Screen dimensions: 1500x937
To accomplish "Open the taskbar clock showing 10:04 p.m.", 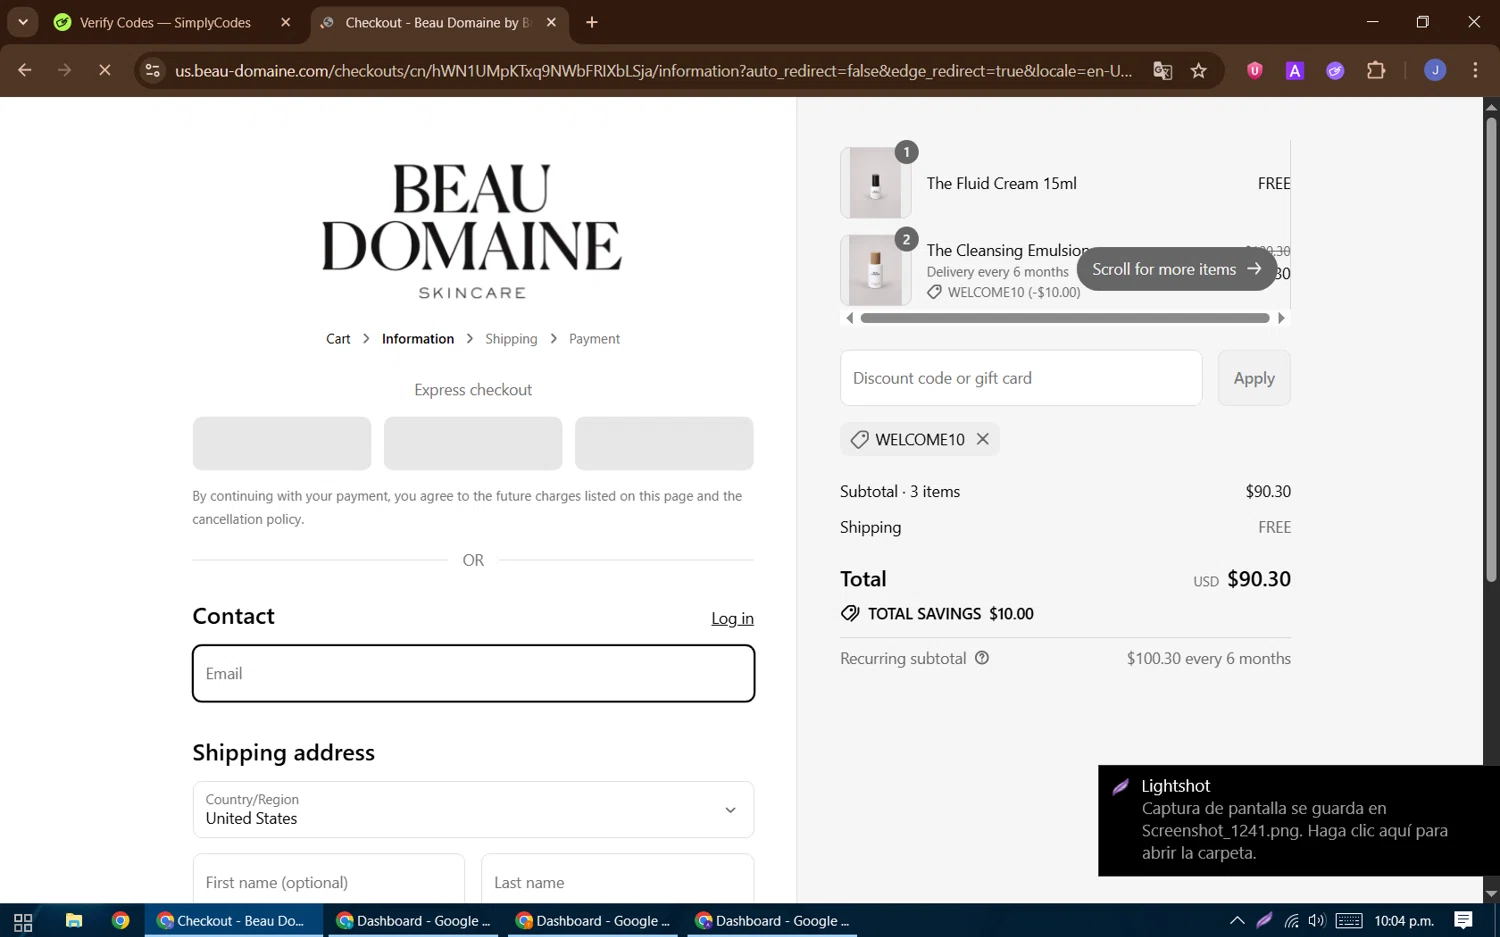I will pyautogui.click(x=1404, y=921).
